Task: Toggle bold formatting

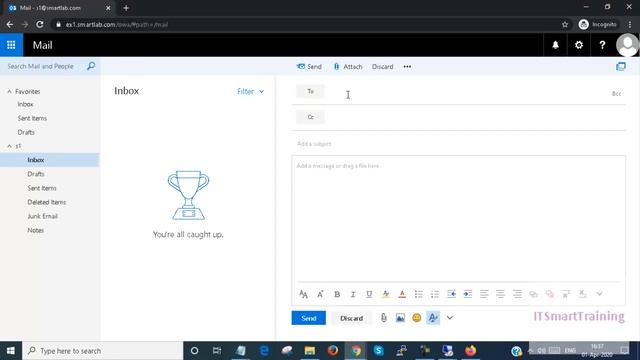Action: [337, 294]
